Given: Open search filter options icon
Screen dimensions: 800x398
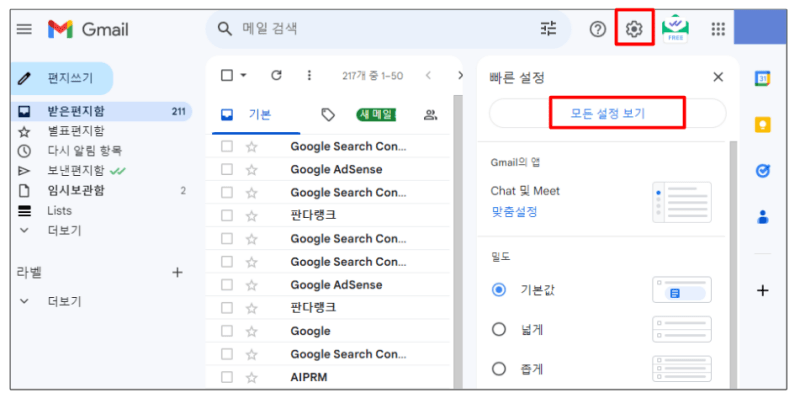Looking at the screenshot, I should [548, 29].
